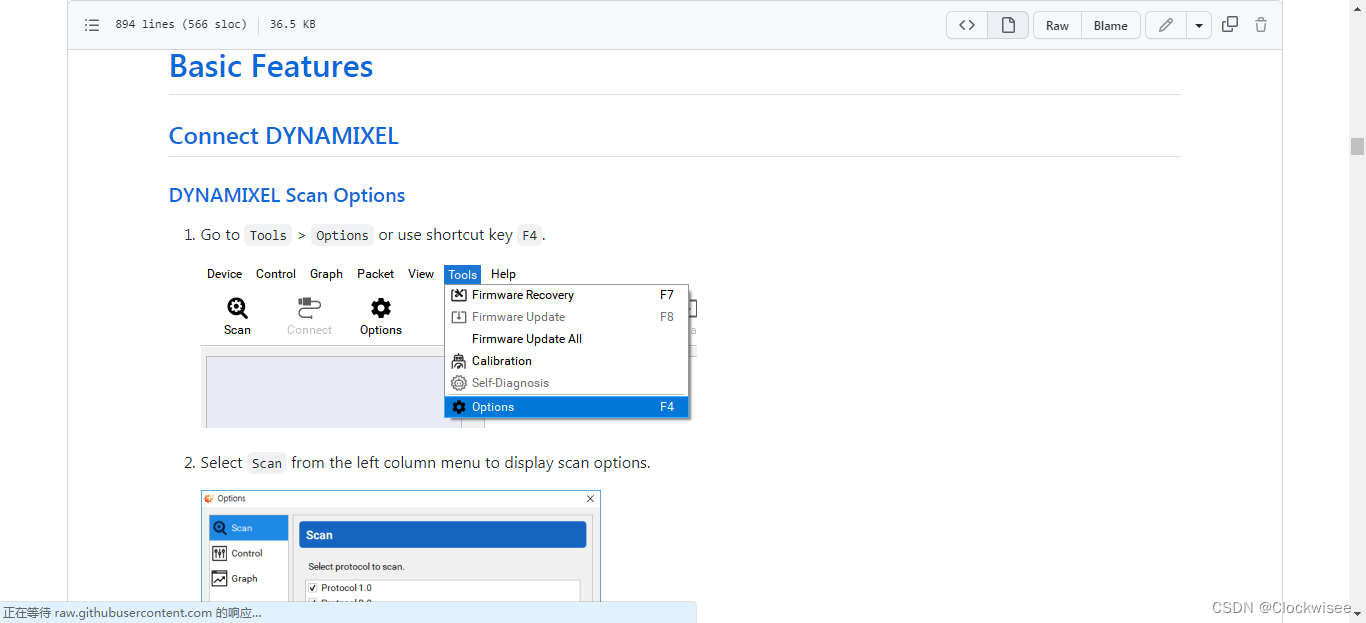
Task: Open the file outline list icon
Action: (x=92, y=24)
